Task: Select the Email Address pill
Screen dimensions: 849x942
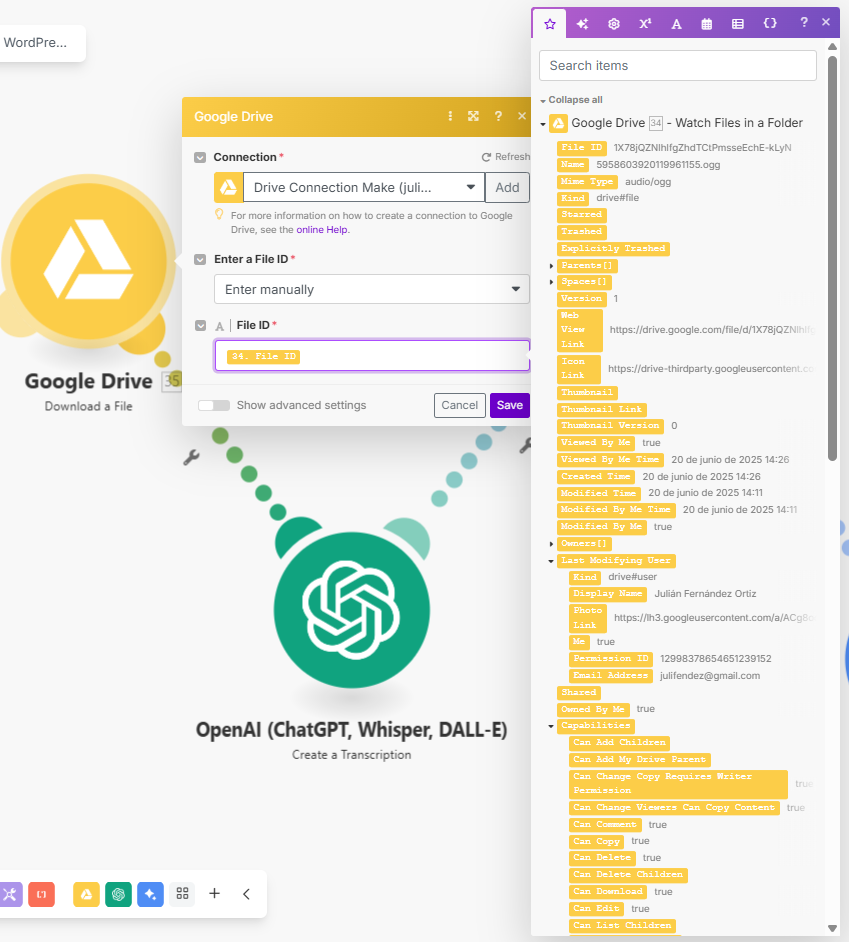Action: click(x=610, y=676)
